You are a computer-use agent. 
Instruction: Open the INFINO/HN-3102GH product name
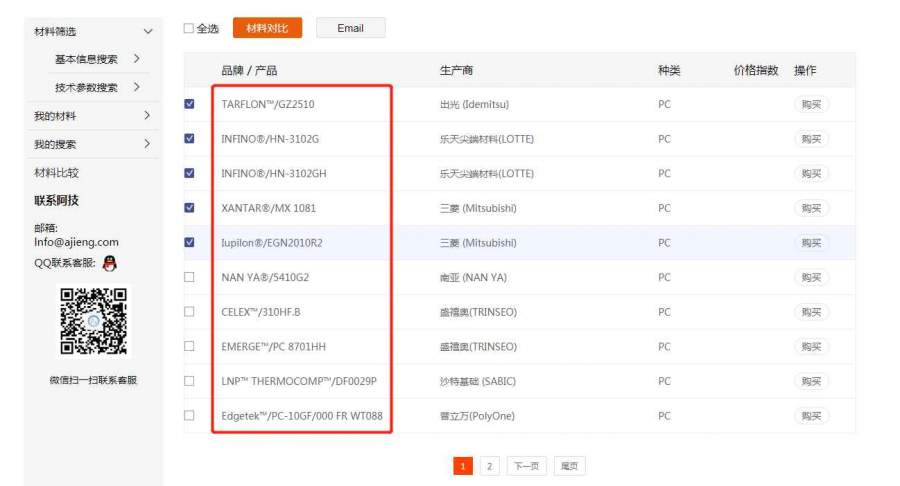(x=274, y=173)
